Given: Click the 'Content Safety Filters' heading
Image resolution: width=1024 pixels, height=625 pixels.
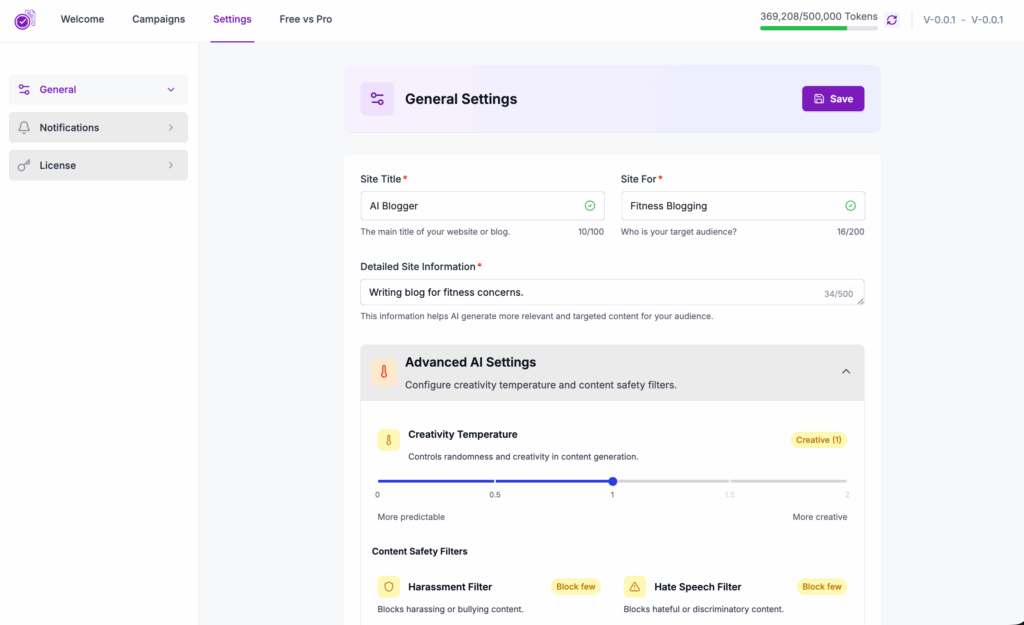Looking at the screenshot, I should tap(419, 551).
